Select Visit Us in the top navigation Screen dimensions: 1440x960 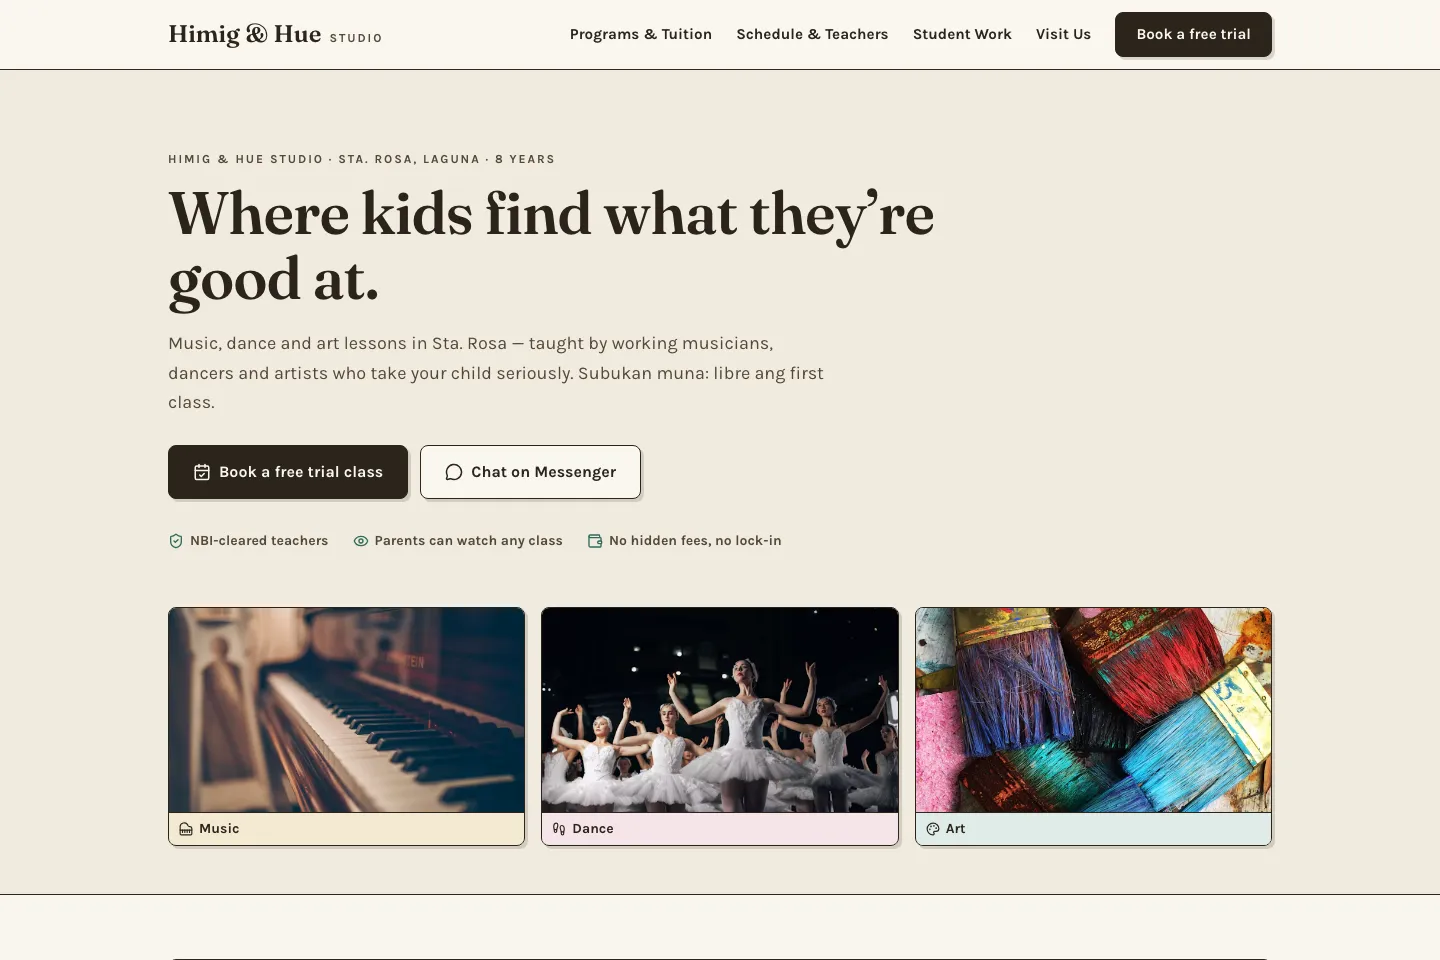(1063, 34)
